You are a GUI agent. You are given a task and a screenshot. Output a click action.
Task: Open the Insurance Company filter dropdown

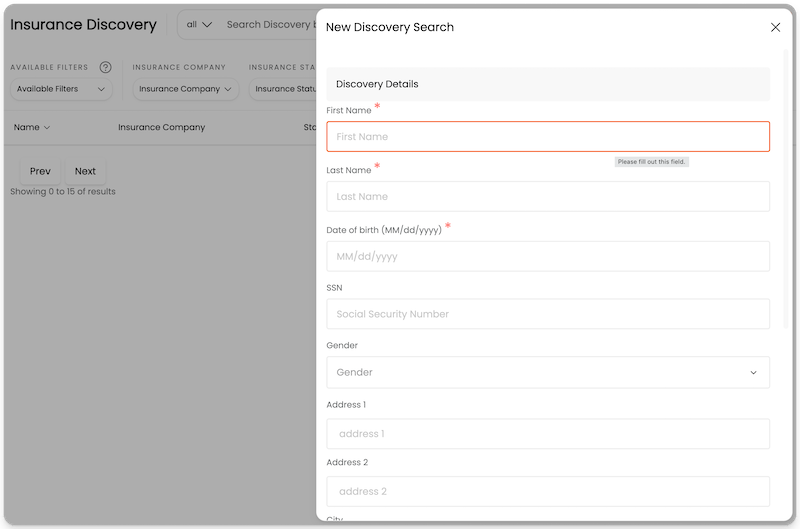pos(186,89)
